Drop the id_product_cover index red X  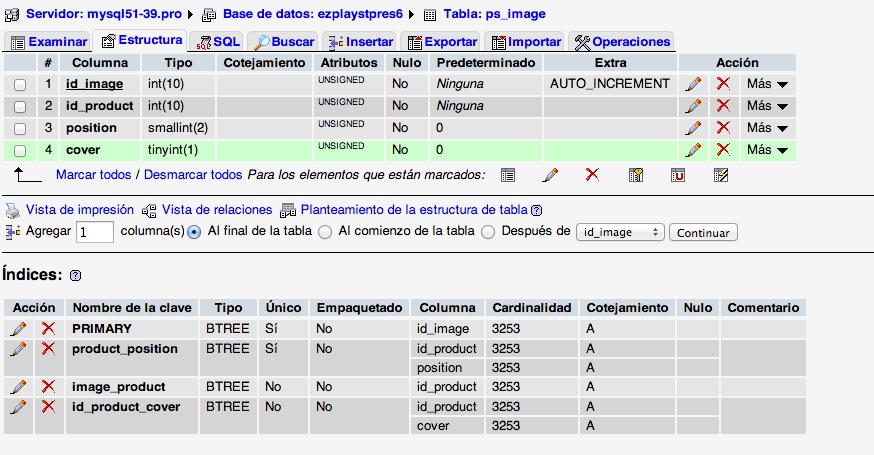point(48,406)
